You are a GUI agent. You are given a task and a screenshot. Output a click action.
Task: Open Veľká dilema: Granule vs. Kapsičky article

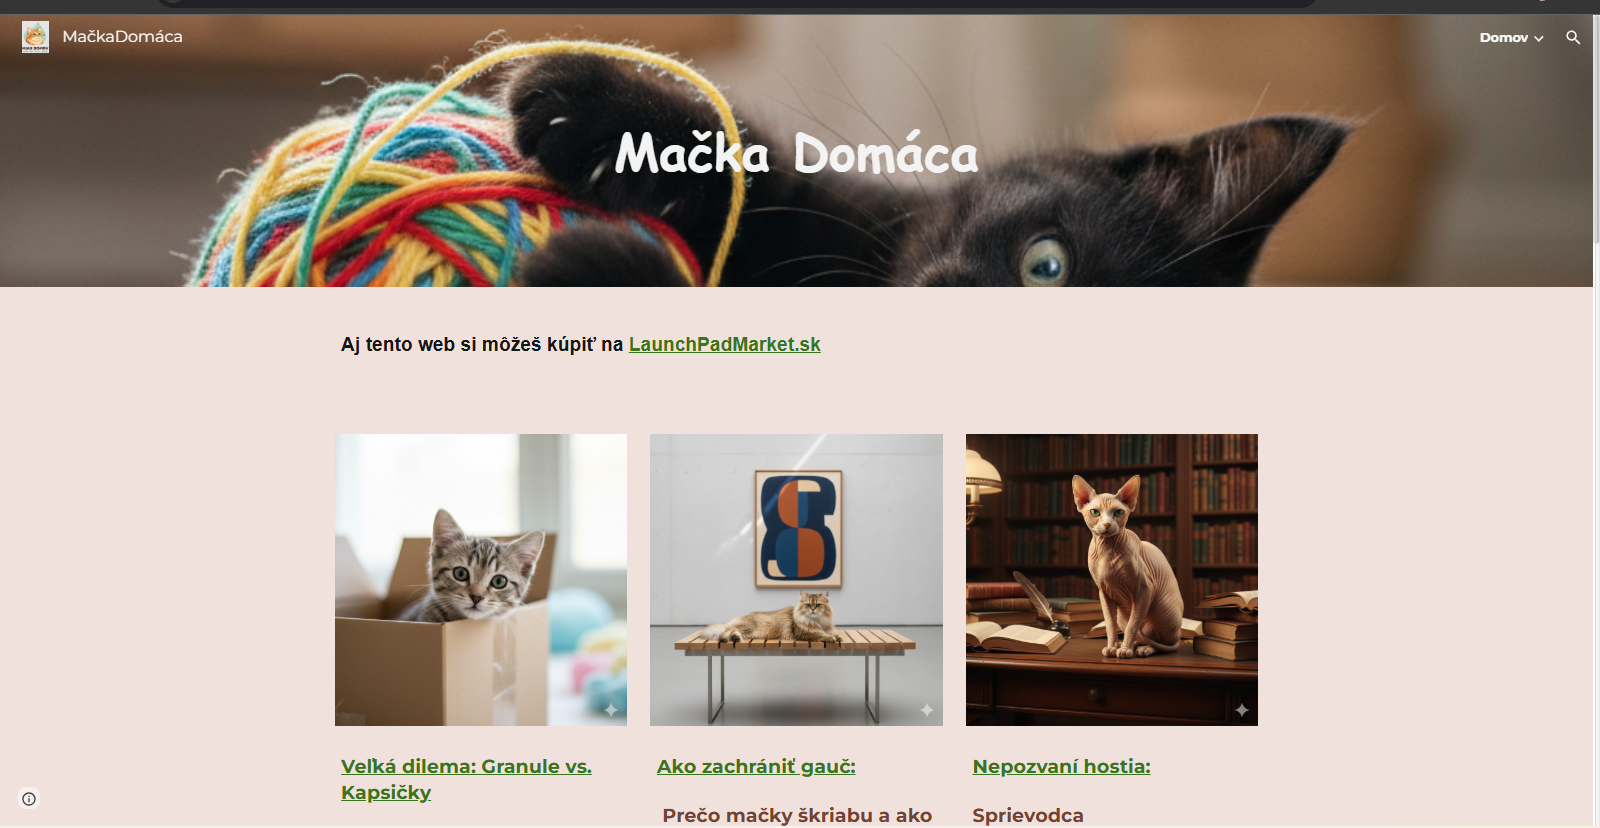pos(466,779)
